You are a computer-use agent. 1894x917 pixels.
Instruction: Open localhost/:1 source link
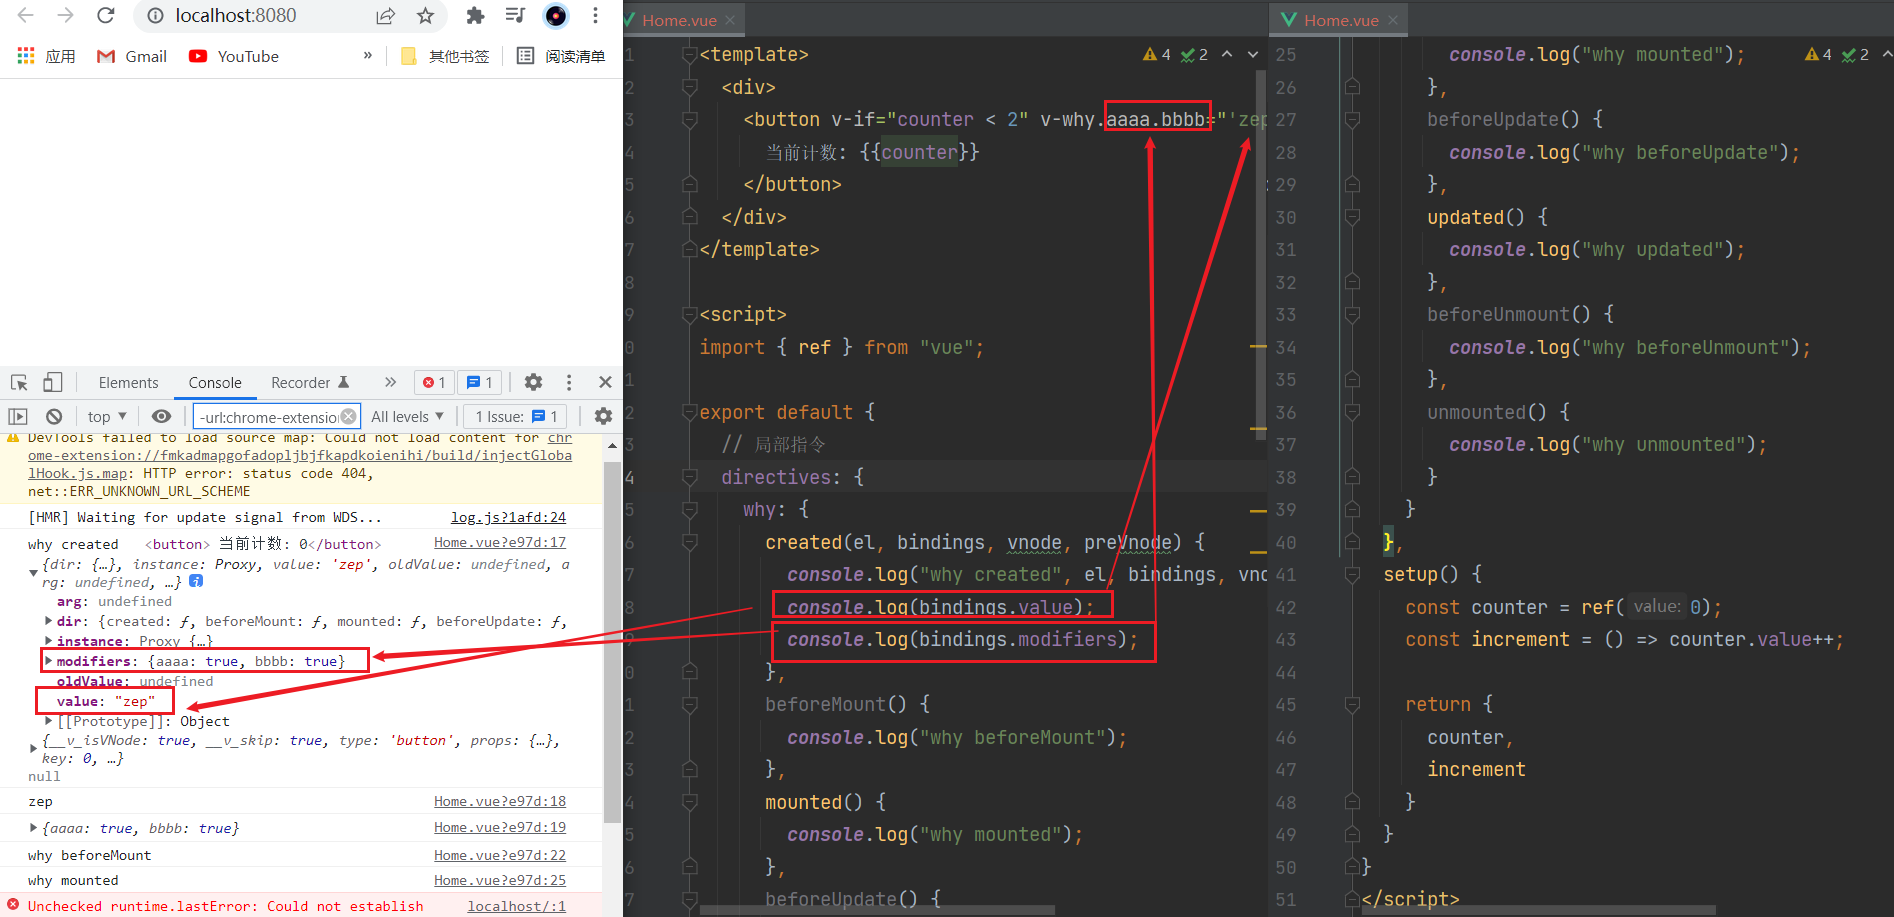click(x=516, y=906)
